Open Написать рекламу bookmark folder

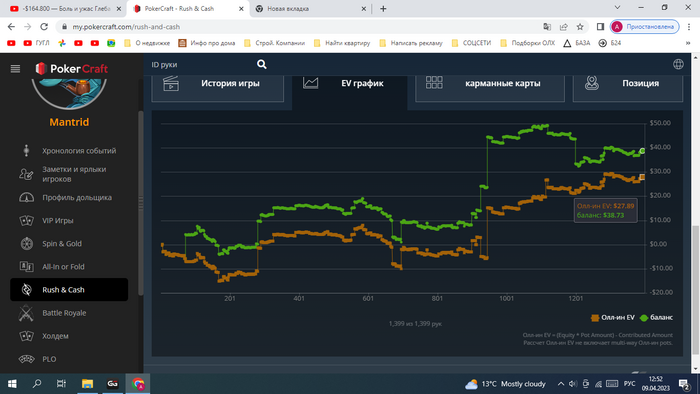411,43
